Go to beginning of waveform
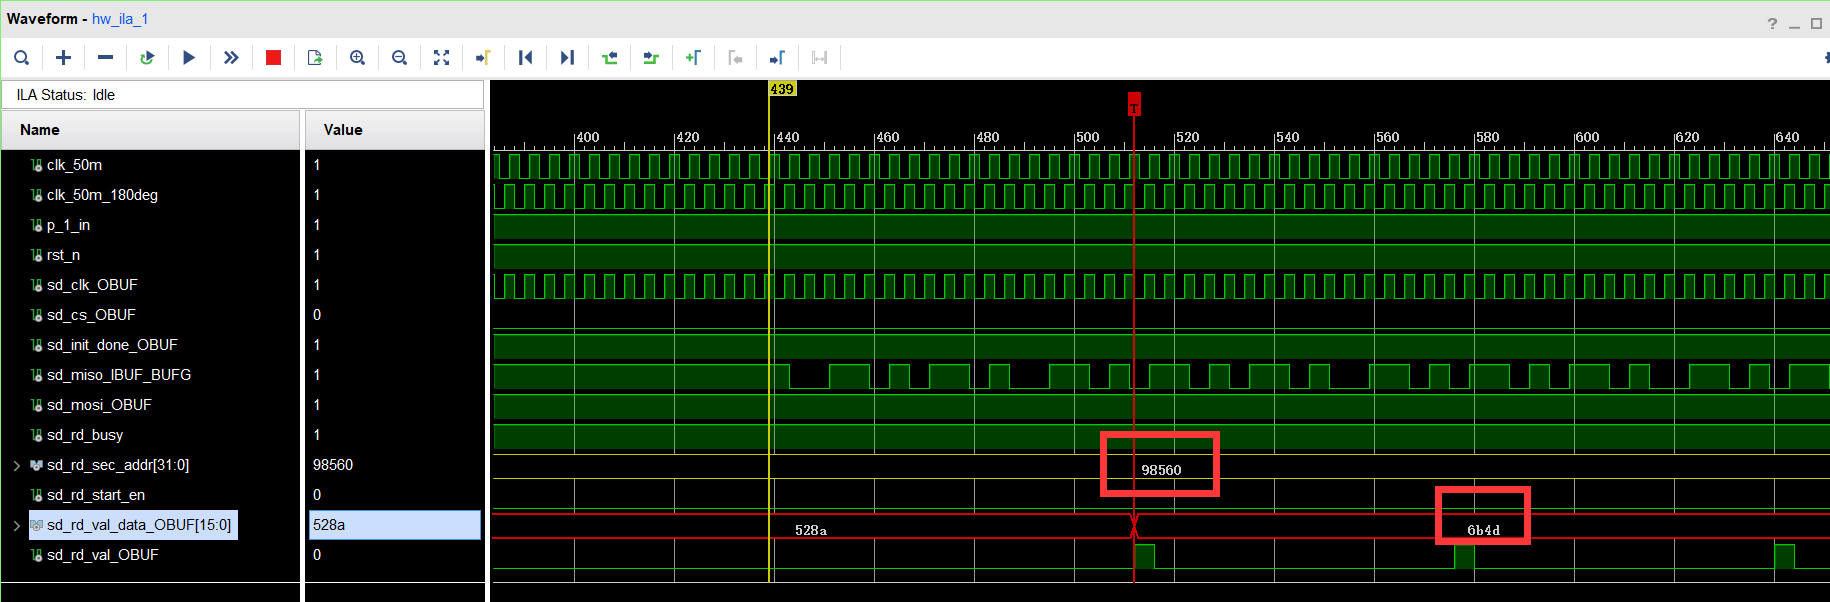This screenshot has width=1830, height=602. pyautogui.click(x=525, y=58)
